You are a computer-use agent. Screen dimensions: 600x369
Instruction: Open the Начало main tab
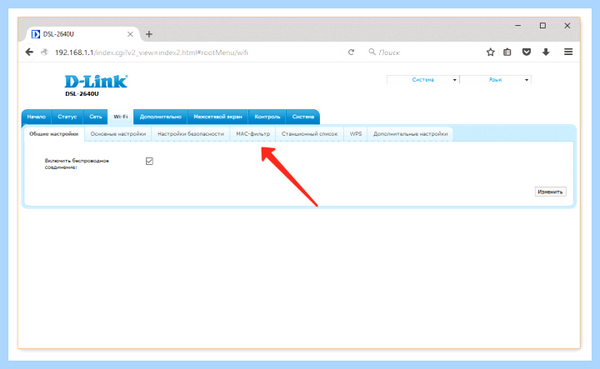(36, 117)
